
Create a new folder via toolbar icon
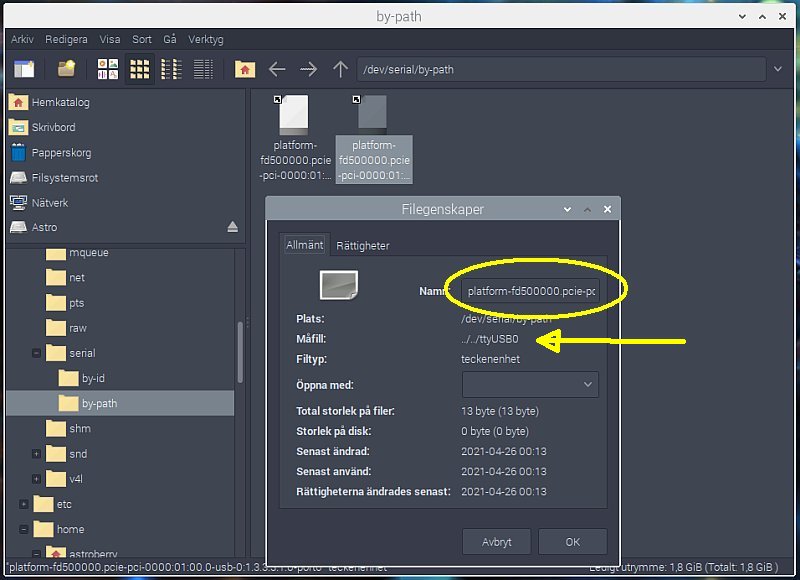tap(66, 68)
